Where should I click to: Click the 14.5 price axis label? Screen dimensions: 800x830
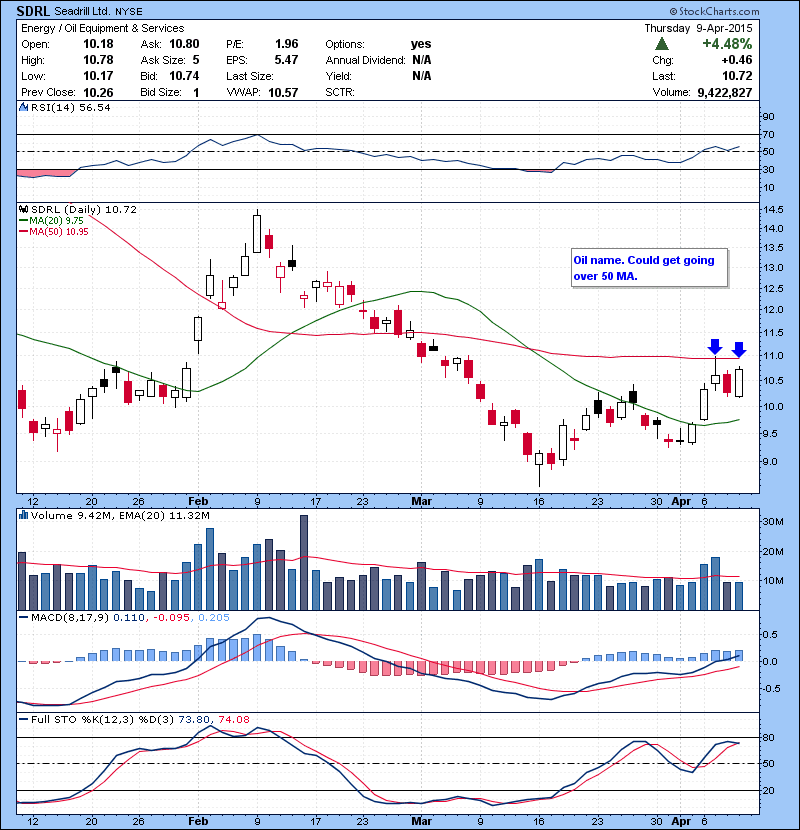773,210
